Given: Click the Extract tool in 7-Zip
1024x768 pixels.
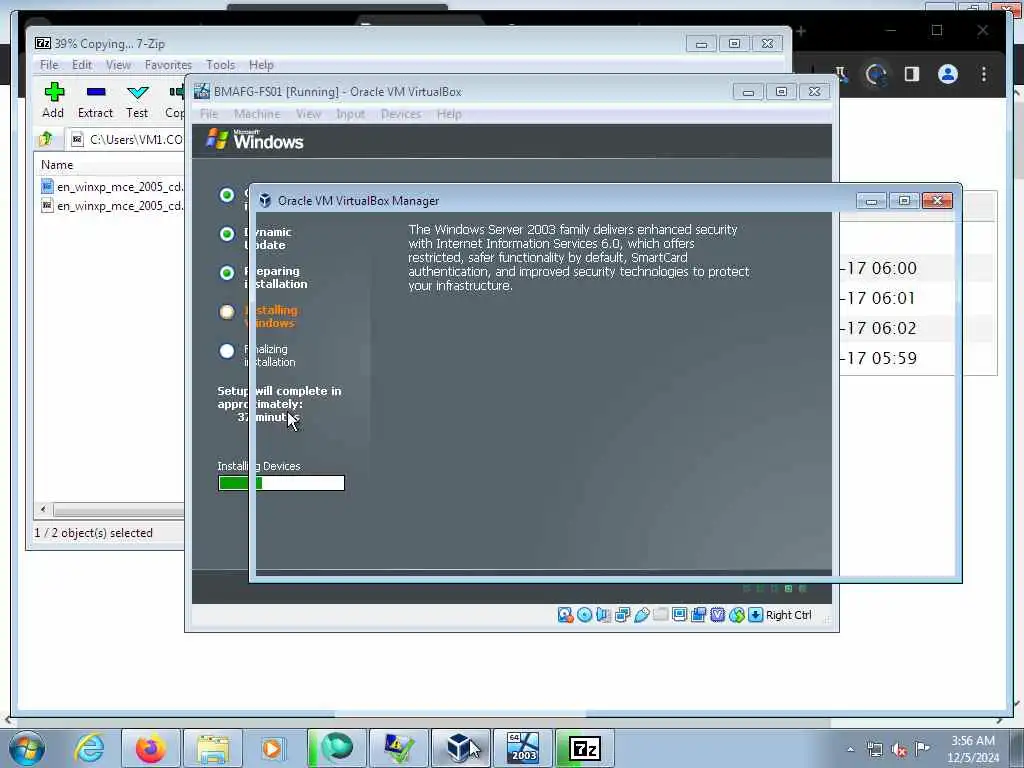Looking at the screenshot, I should [95, 100].
